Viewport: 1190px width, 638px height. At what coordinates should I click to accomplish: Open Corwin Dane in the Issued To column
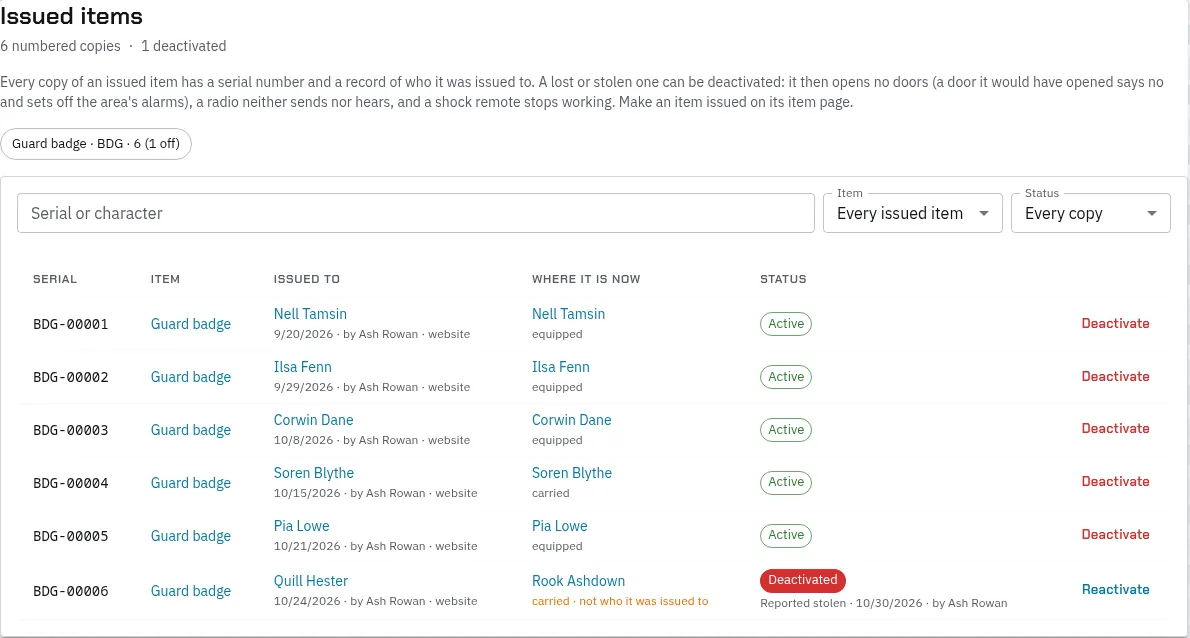tap(313, 420)
